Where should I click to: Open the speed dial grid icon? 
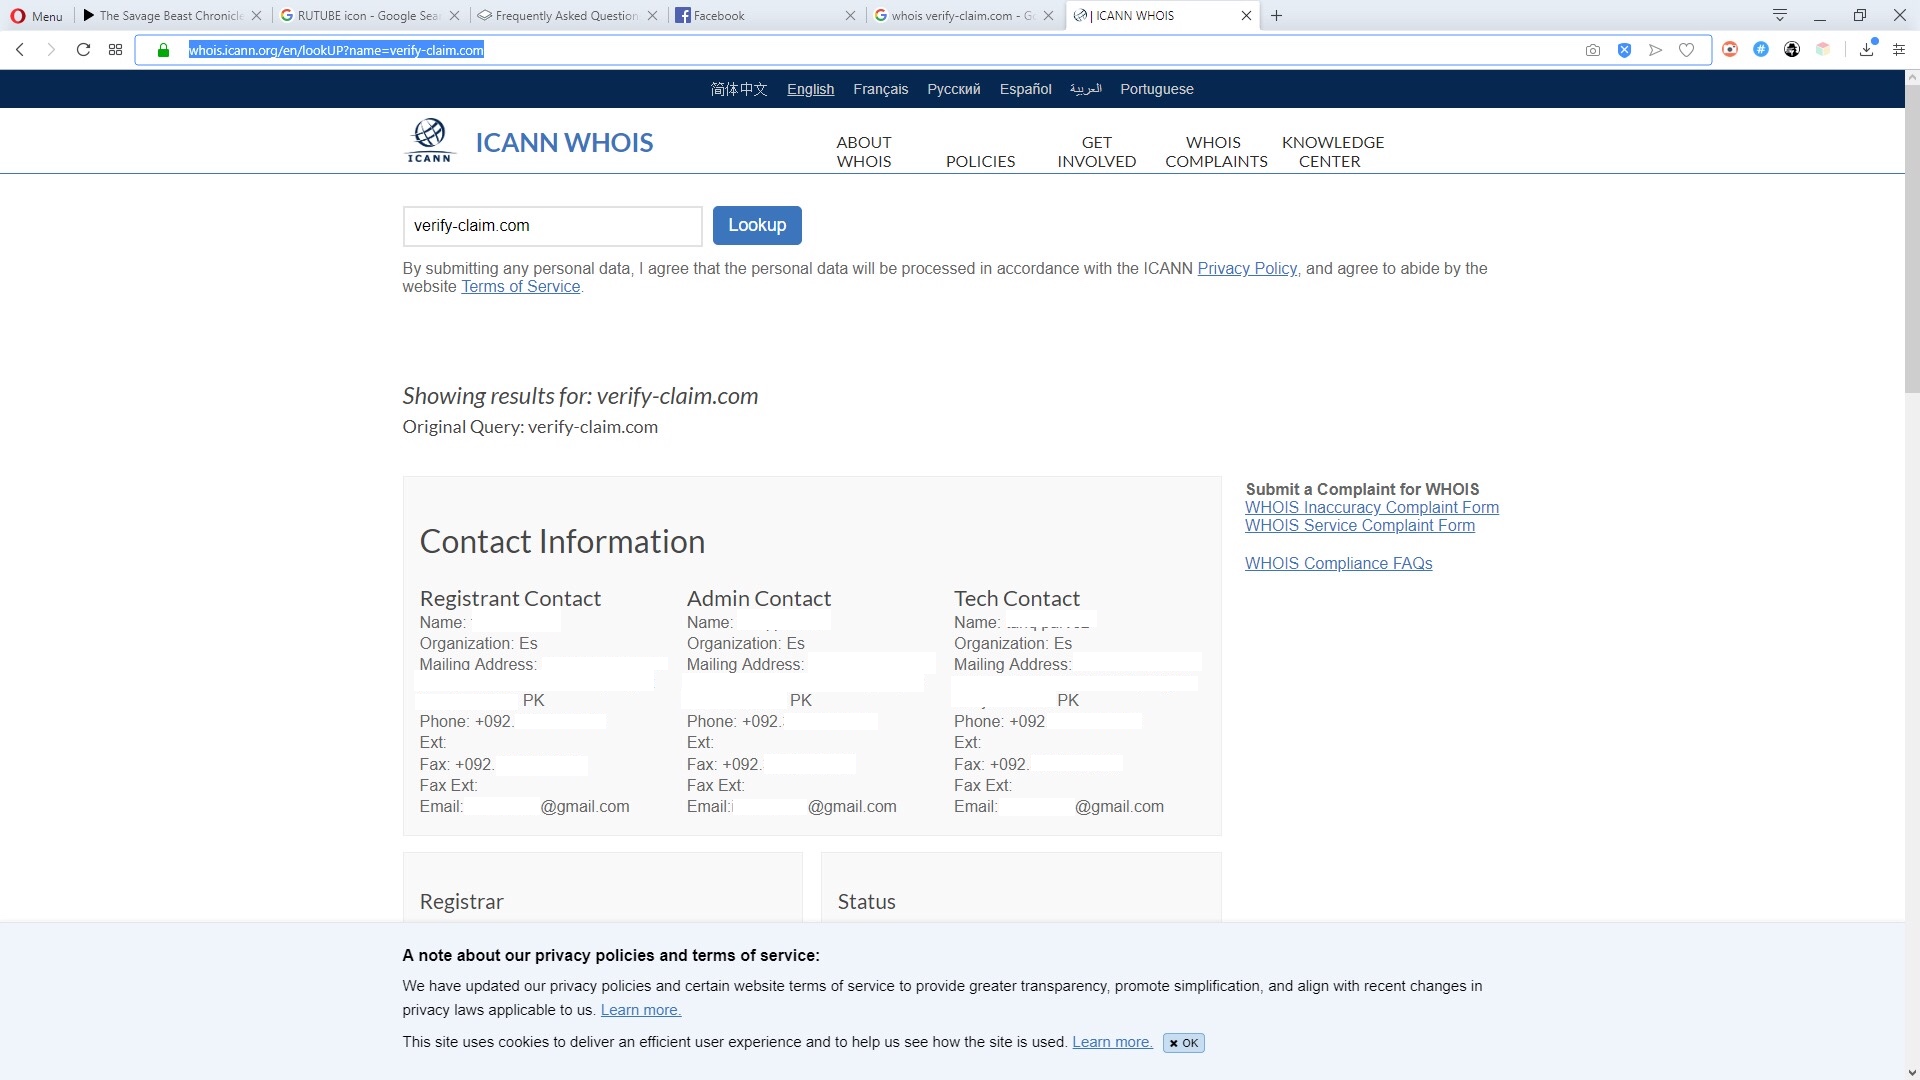click(116, 50)
